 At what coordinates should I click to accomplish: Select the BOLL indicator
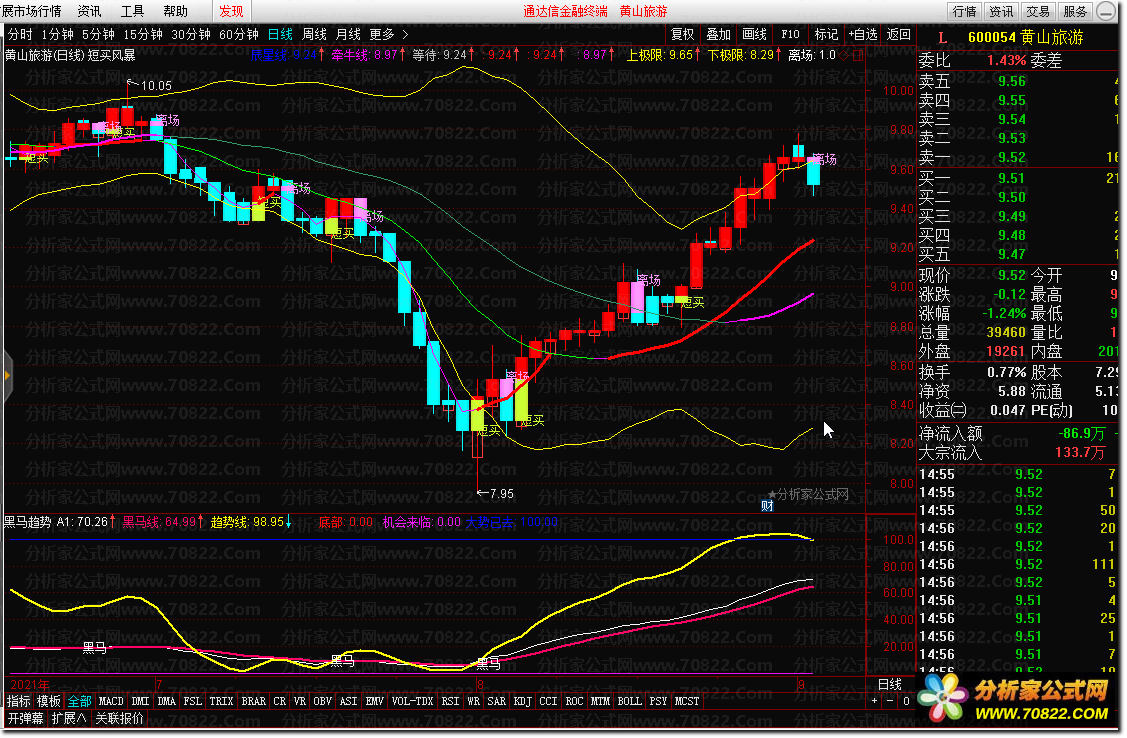tap(630, 701)
